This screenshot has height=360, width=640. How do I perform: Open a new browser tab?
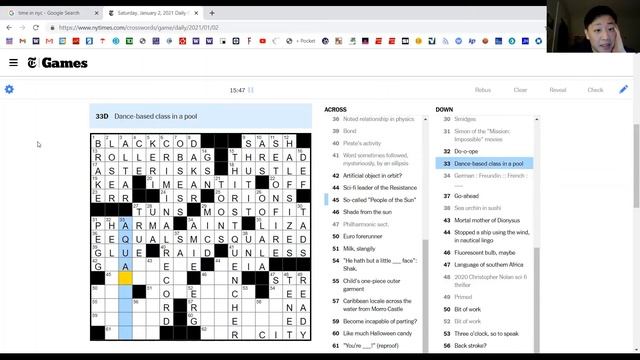click(212, 13)
